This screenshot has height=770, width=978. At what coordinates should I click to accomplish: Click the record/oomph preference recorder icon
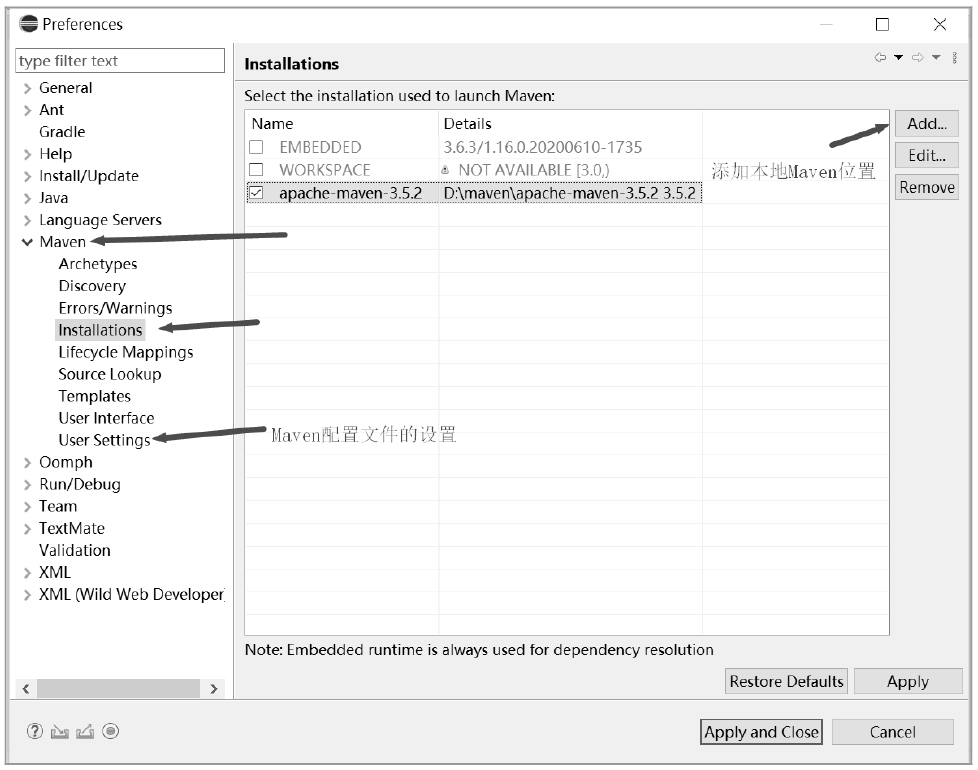click(x=110, y=732)
